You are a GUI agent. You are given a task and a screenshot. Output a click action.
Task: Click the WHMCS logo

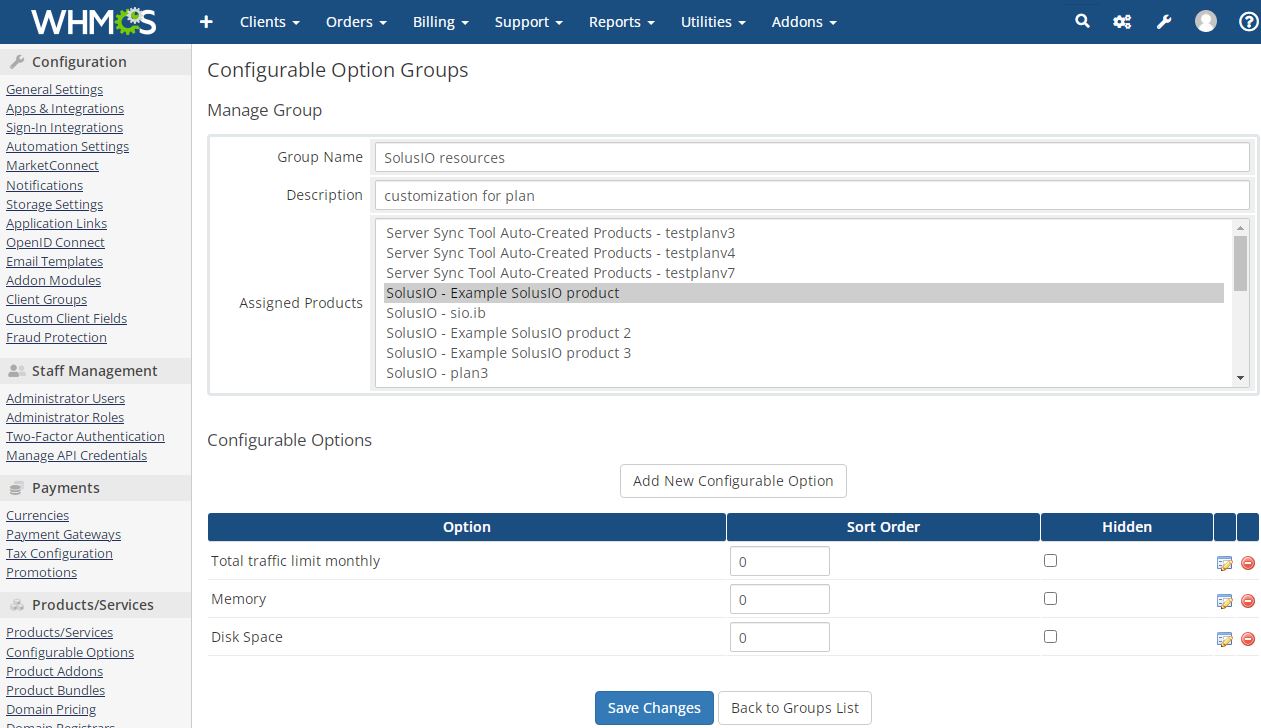(x=96, y=21)
